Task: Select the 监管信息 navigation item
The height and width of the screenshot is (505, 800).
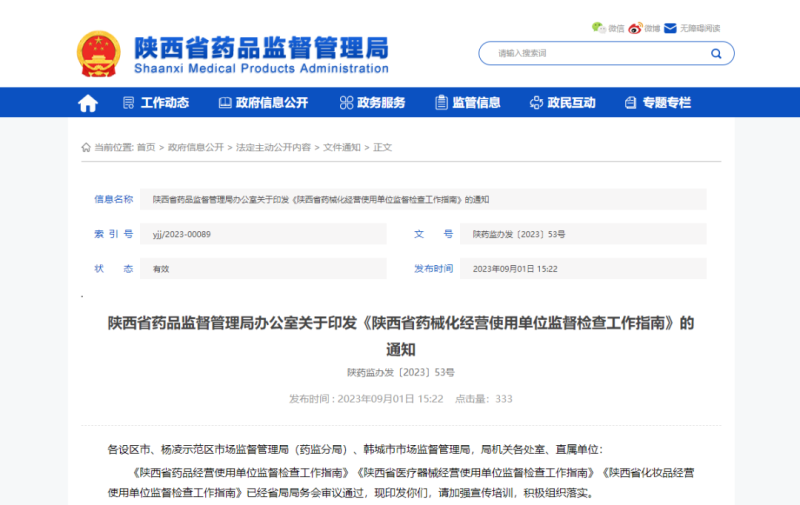Action: click(x=467, y=103)
